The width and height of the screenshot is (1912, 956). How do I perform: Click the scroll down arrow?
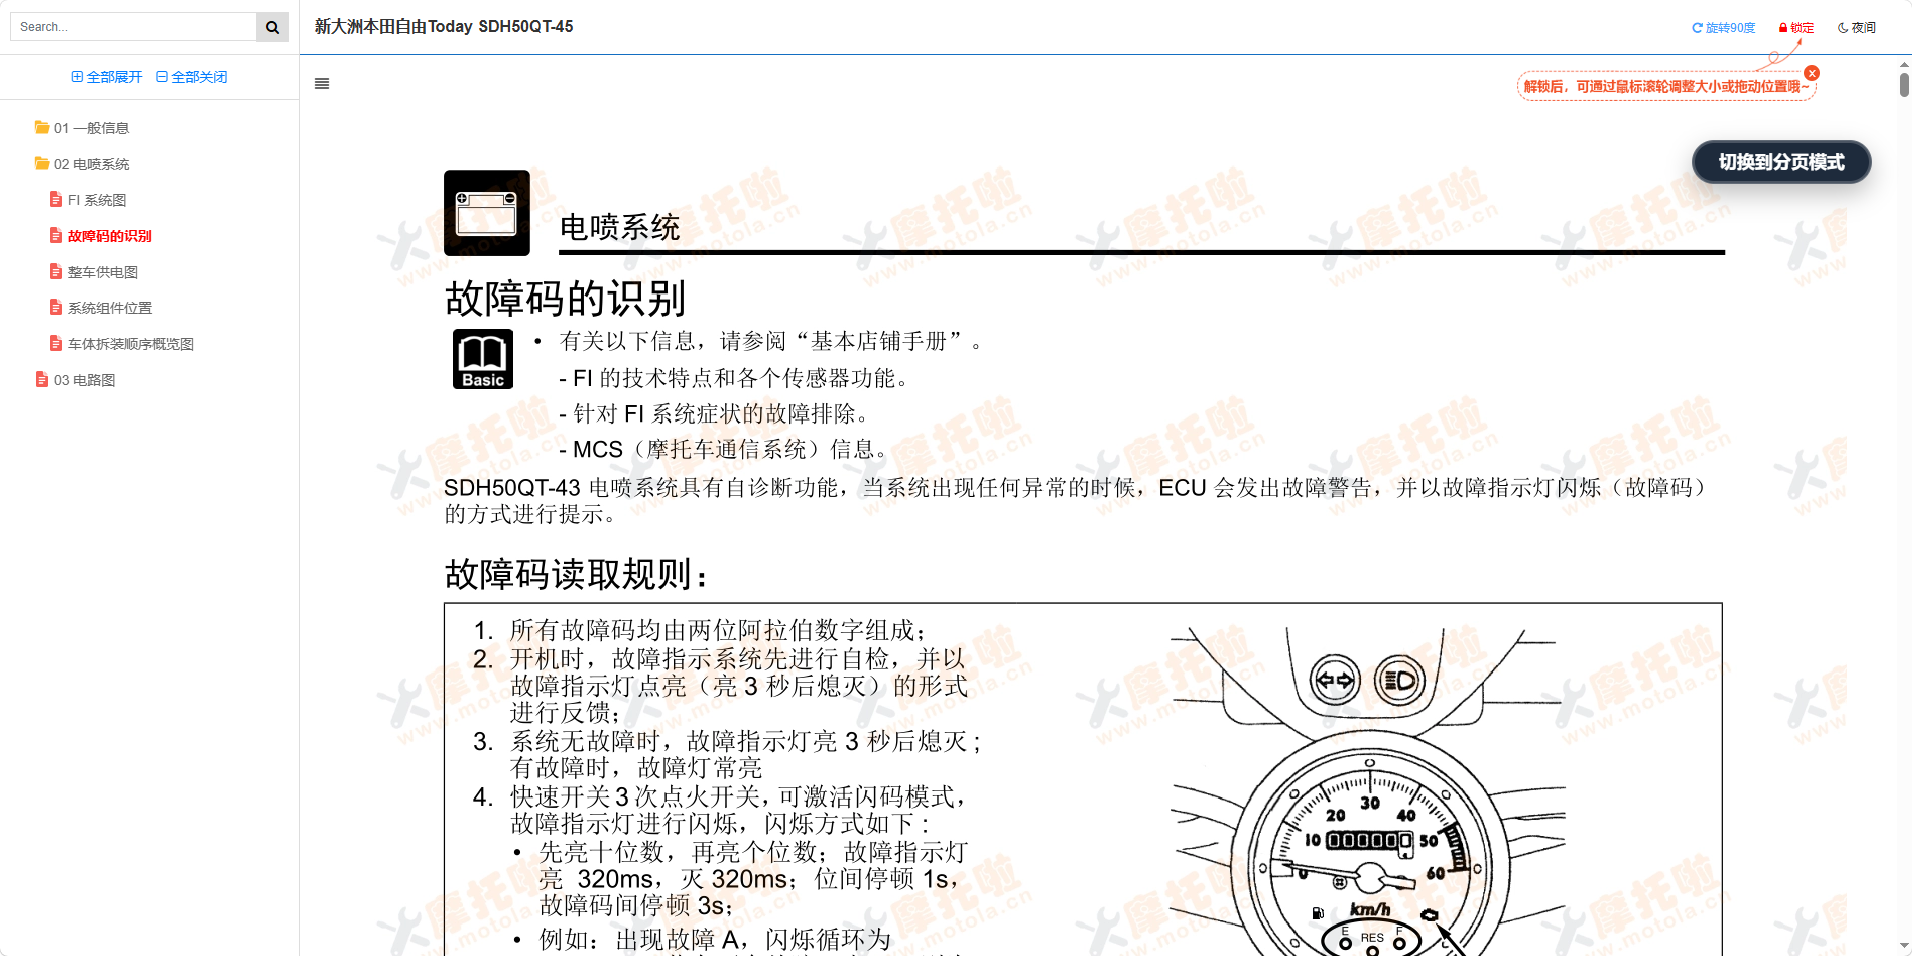point(1904,946)
